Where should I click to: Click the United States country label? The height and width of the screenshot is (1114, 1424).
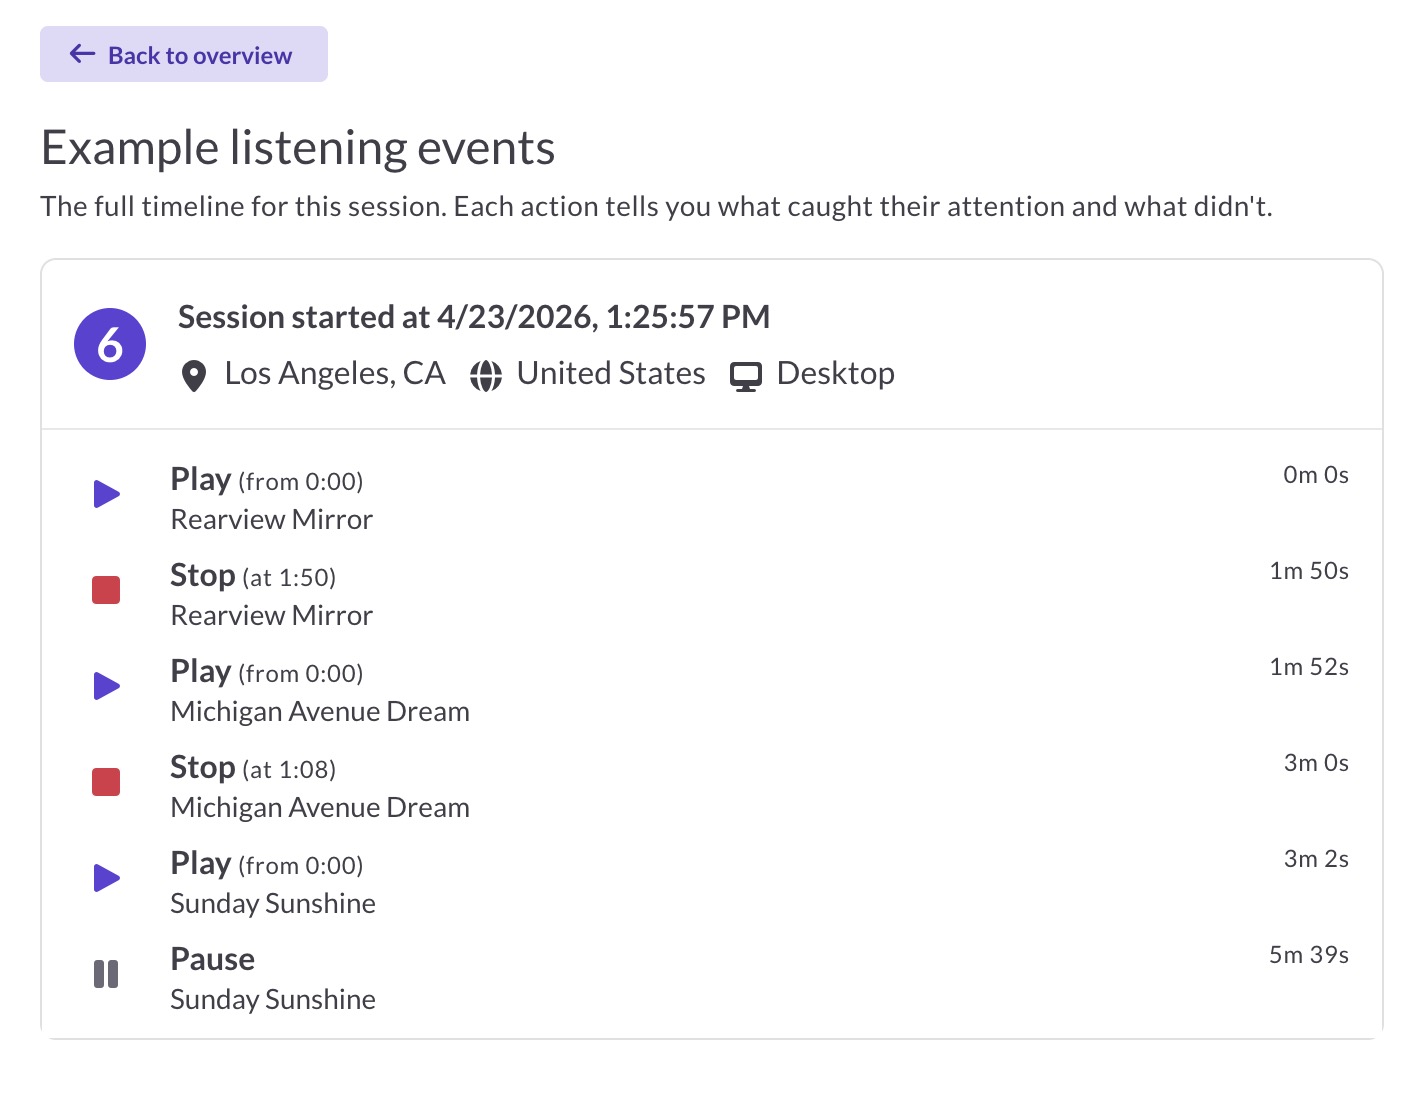click(x=610, y=373)
